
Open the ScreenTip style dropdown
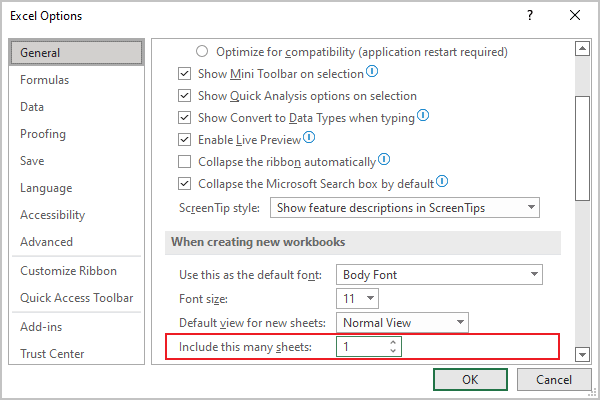point(405,207)
